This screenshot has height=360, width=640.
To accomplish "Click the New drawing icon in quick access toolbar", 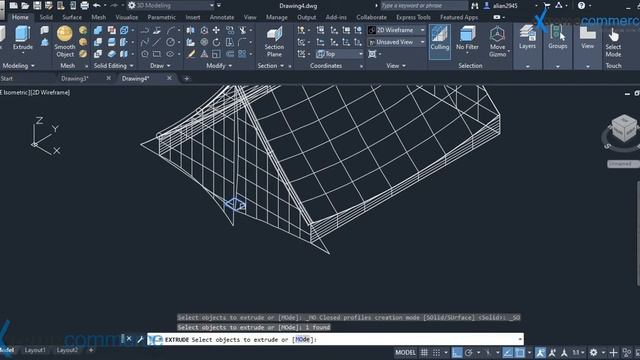I will click(13, 5).
